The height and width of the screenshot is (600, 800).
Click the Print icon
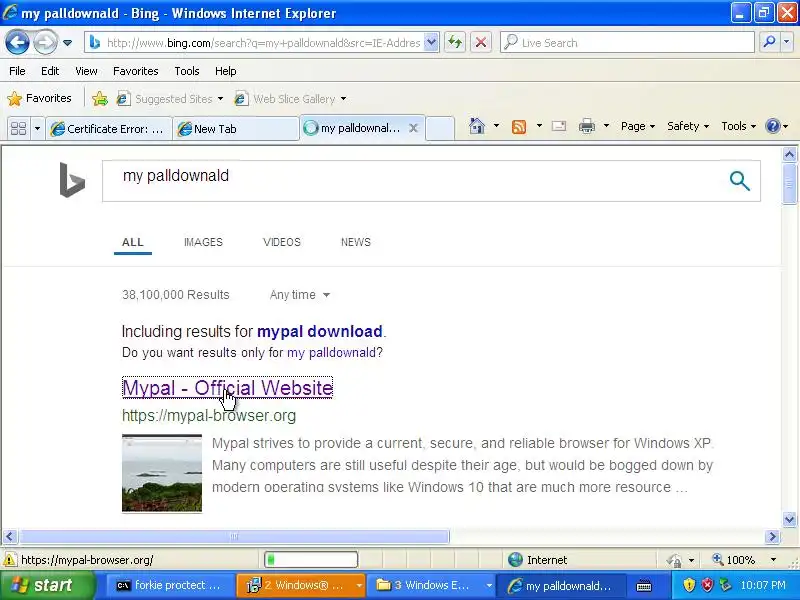click(x=587, y=126)
